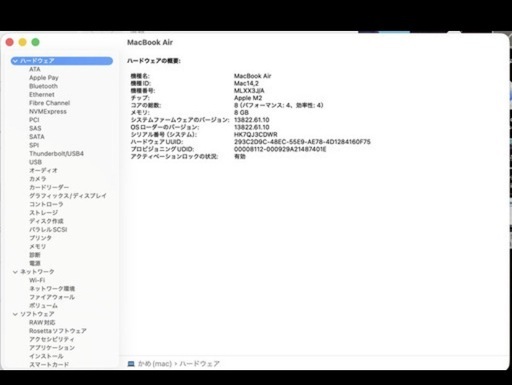
Task: Select アクセシビリティ in the sidebar
Action: [52, 339]
